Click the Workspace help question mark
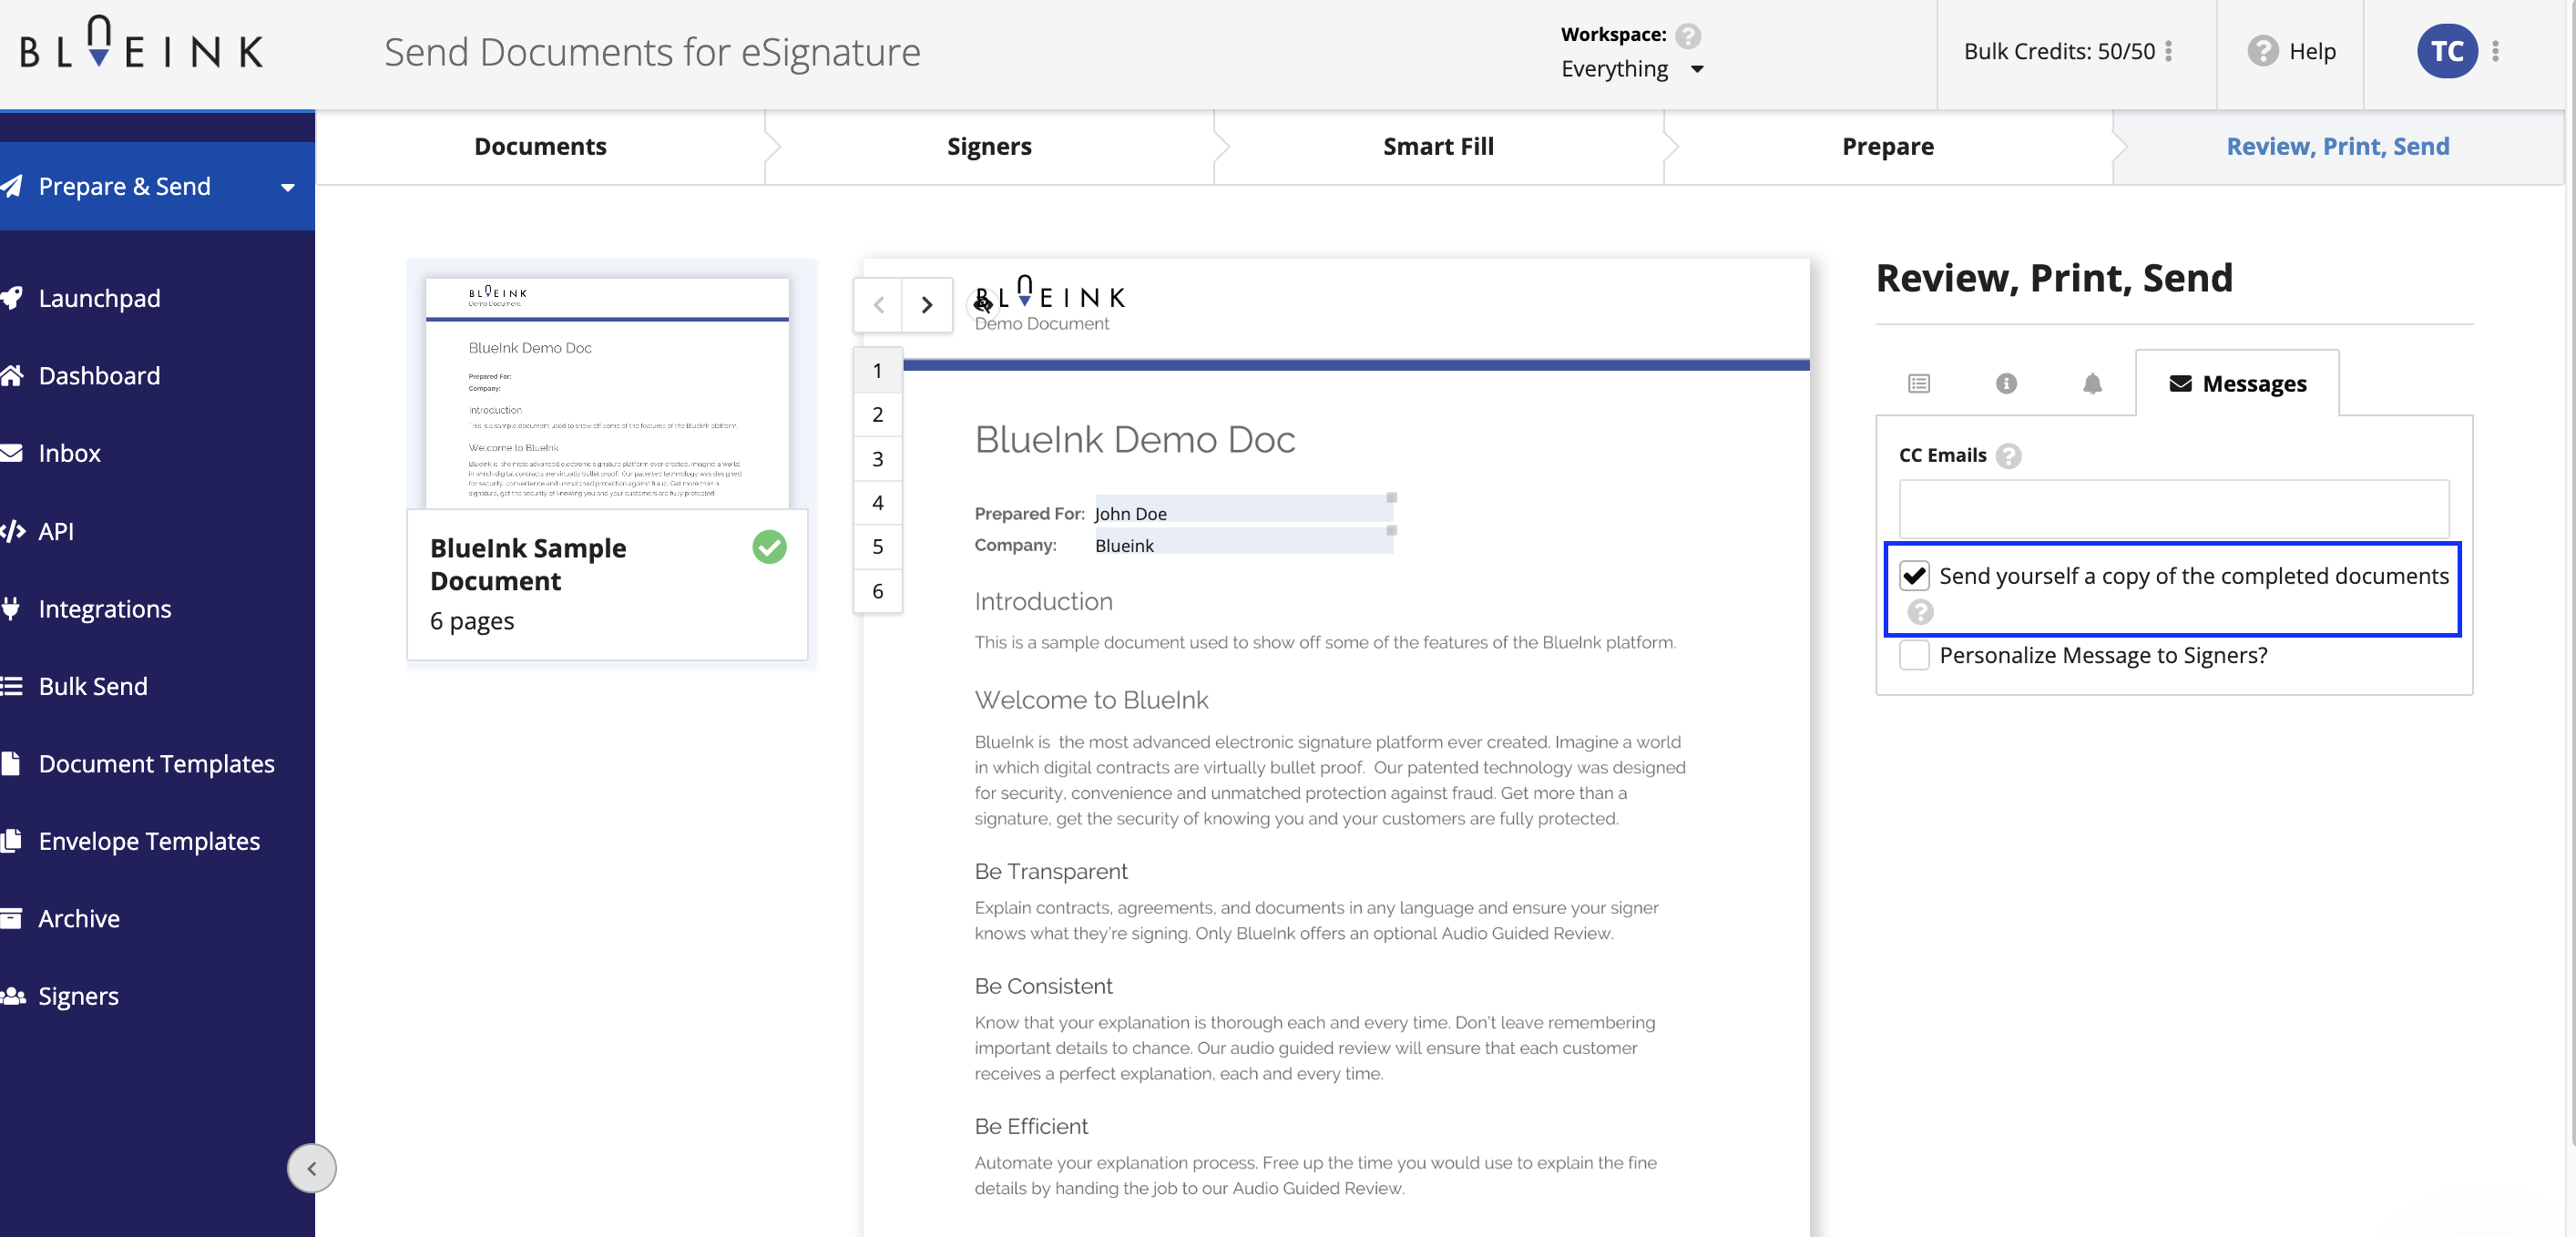The height and width of the screenshot is (1237, 2576). pyautogui.click(x=1688, y=36)
